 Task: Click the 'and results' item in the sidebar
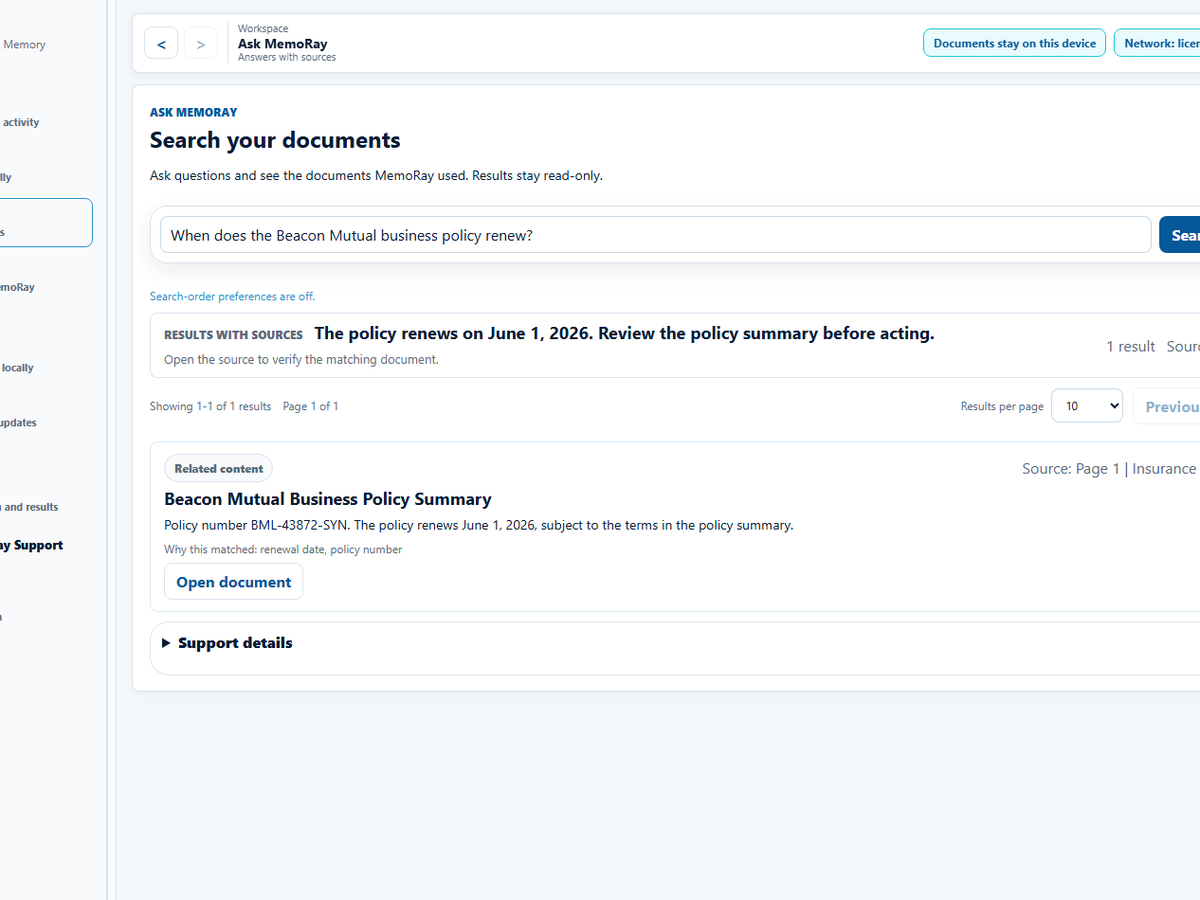point(31,507)
